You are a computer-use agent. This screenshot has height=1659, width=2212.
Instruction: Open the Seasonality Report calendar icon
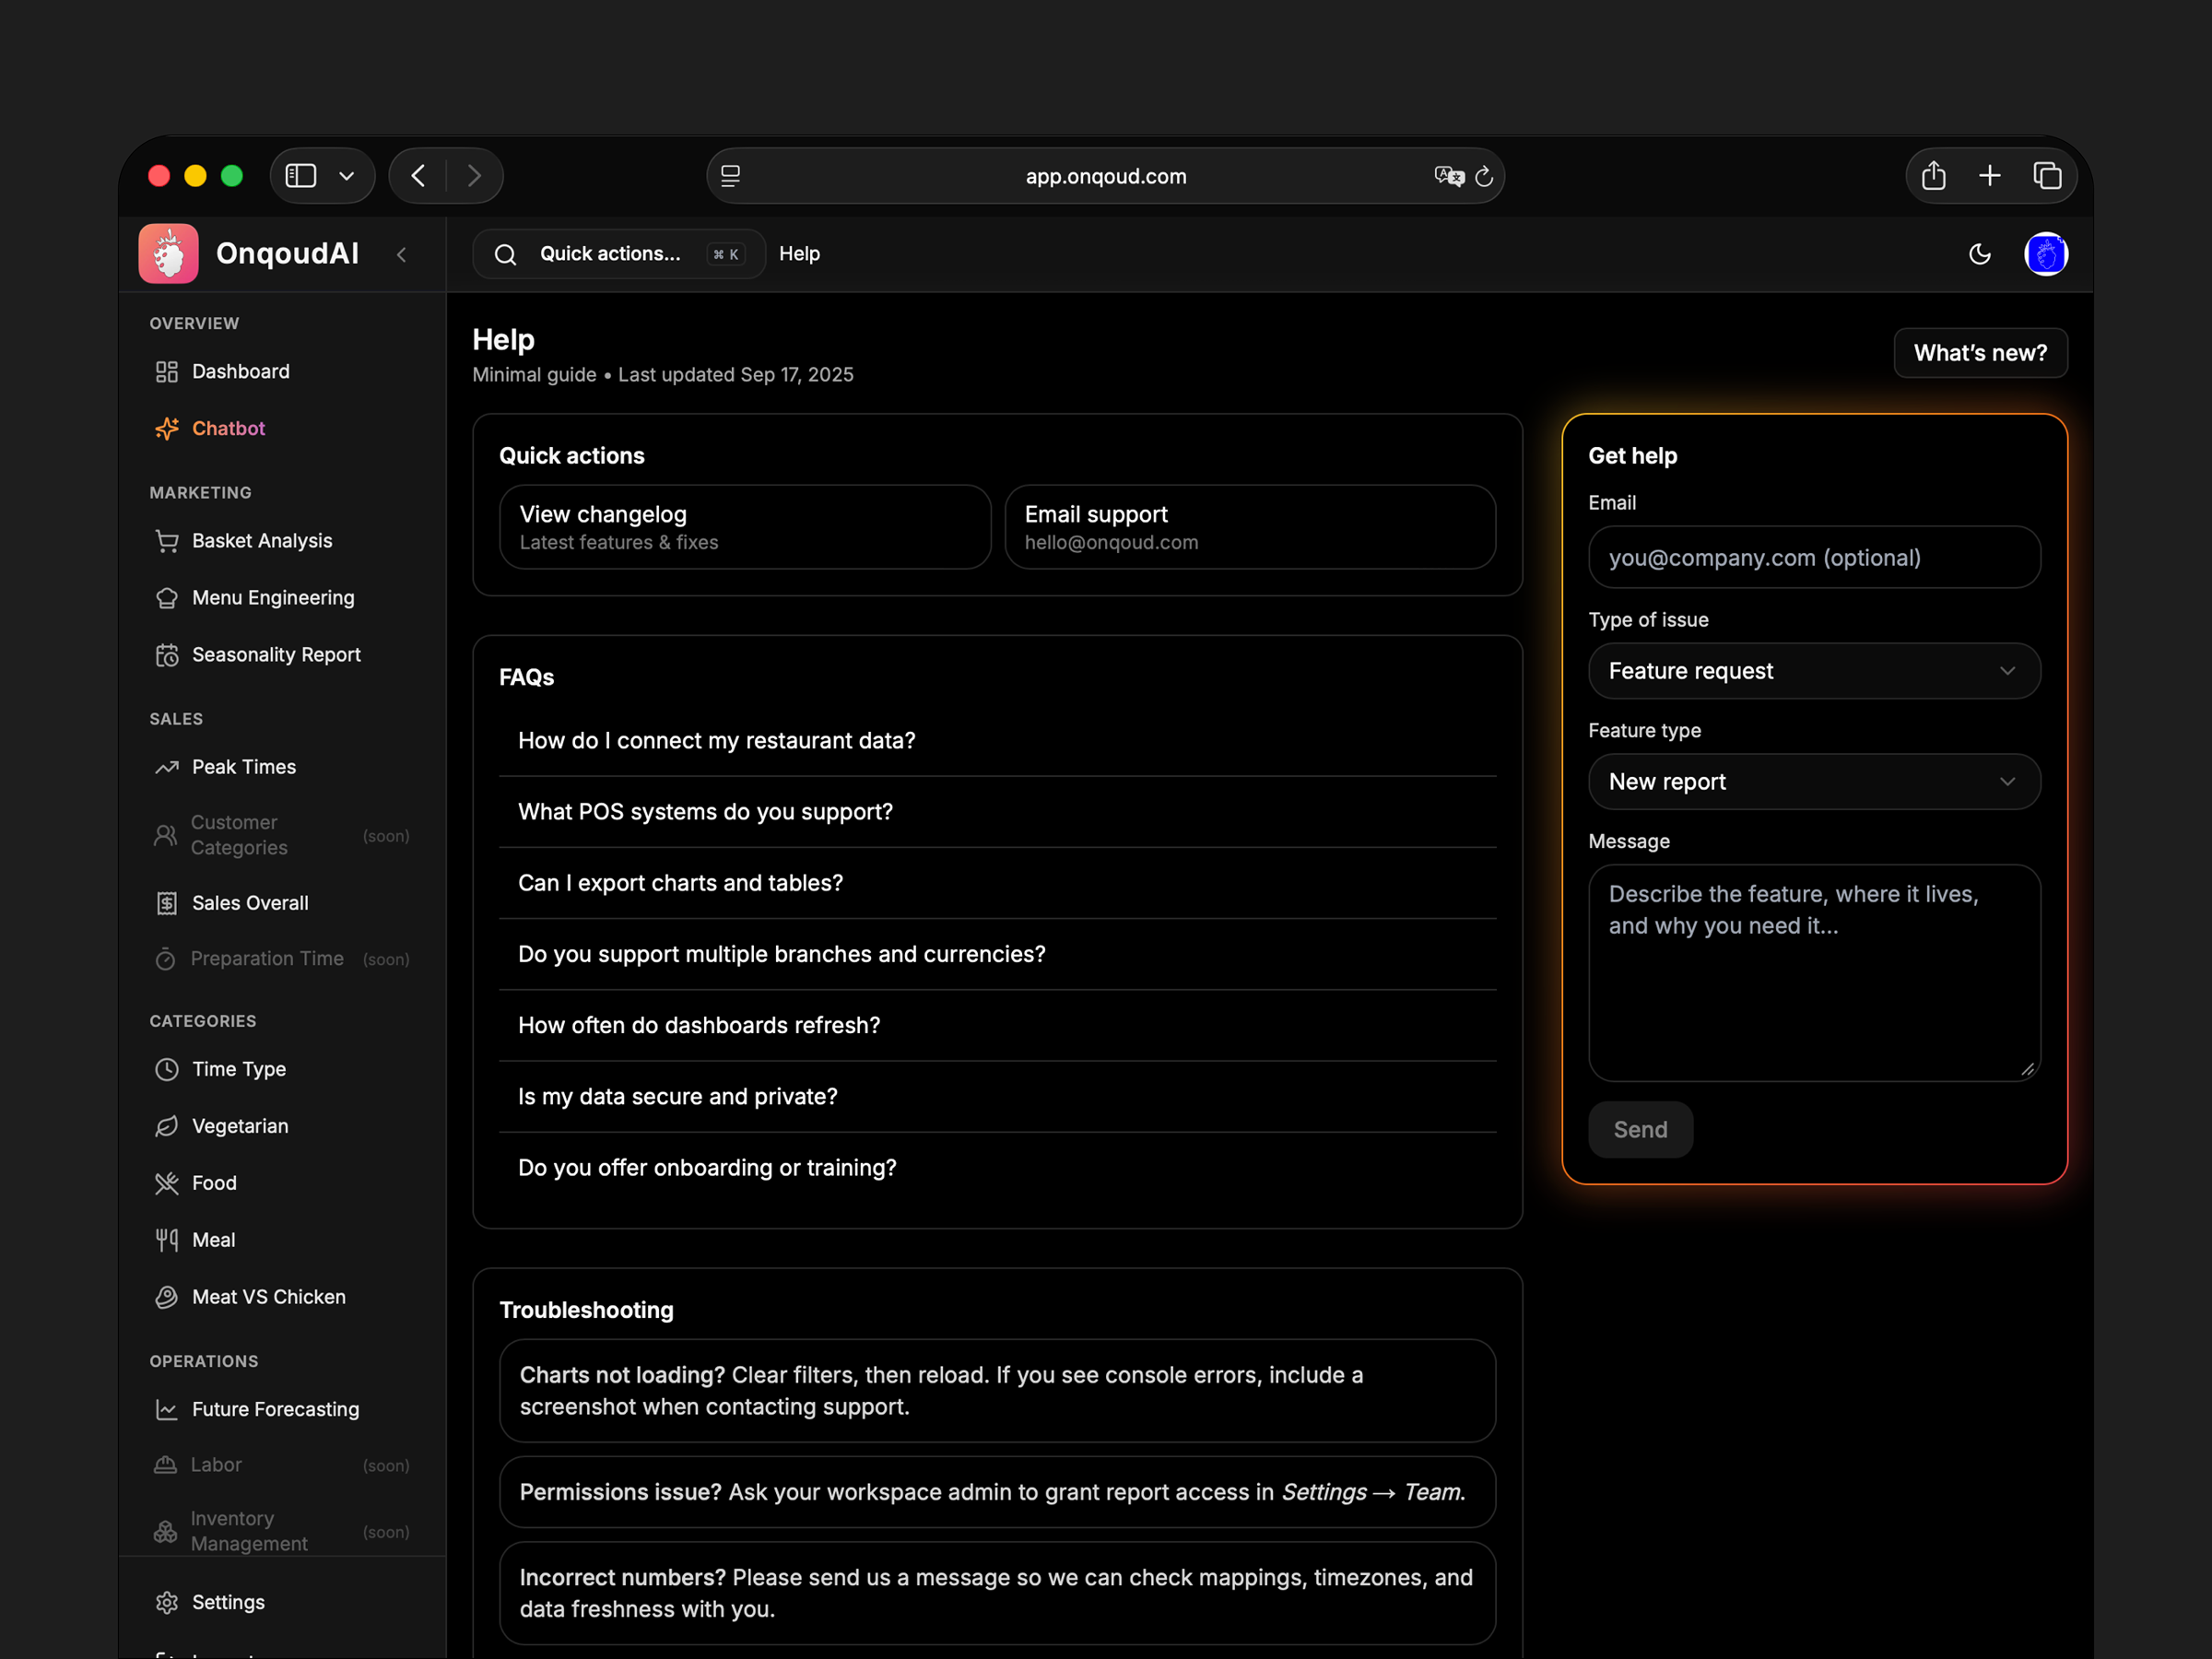coord(166,655)
